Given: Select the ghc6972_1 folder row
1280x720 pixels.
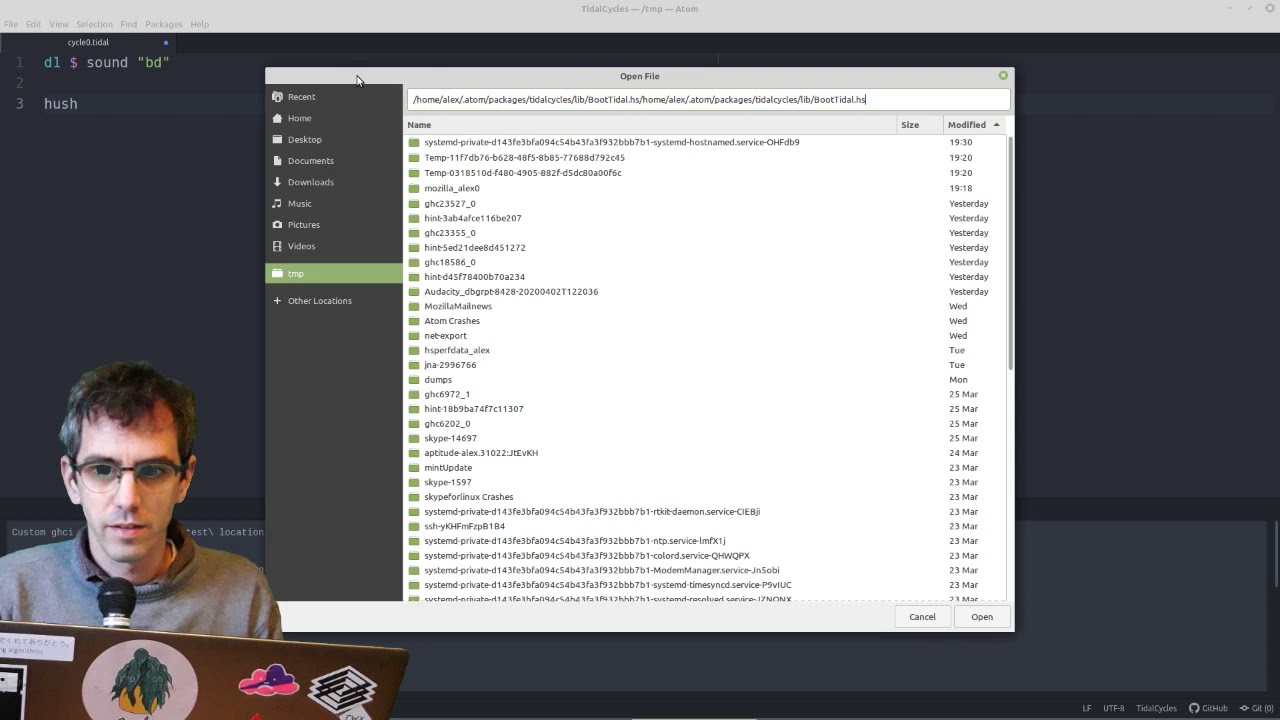Looking at the screenshot, I should [705, 394].
